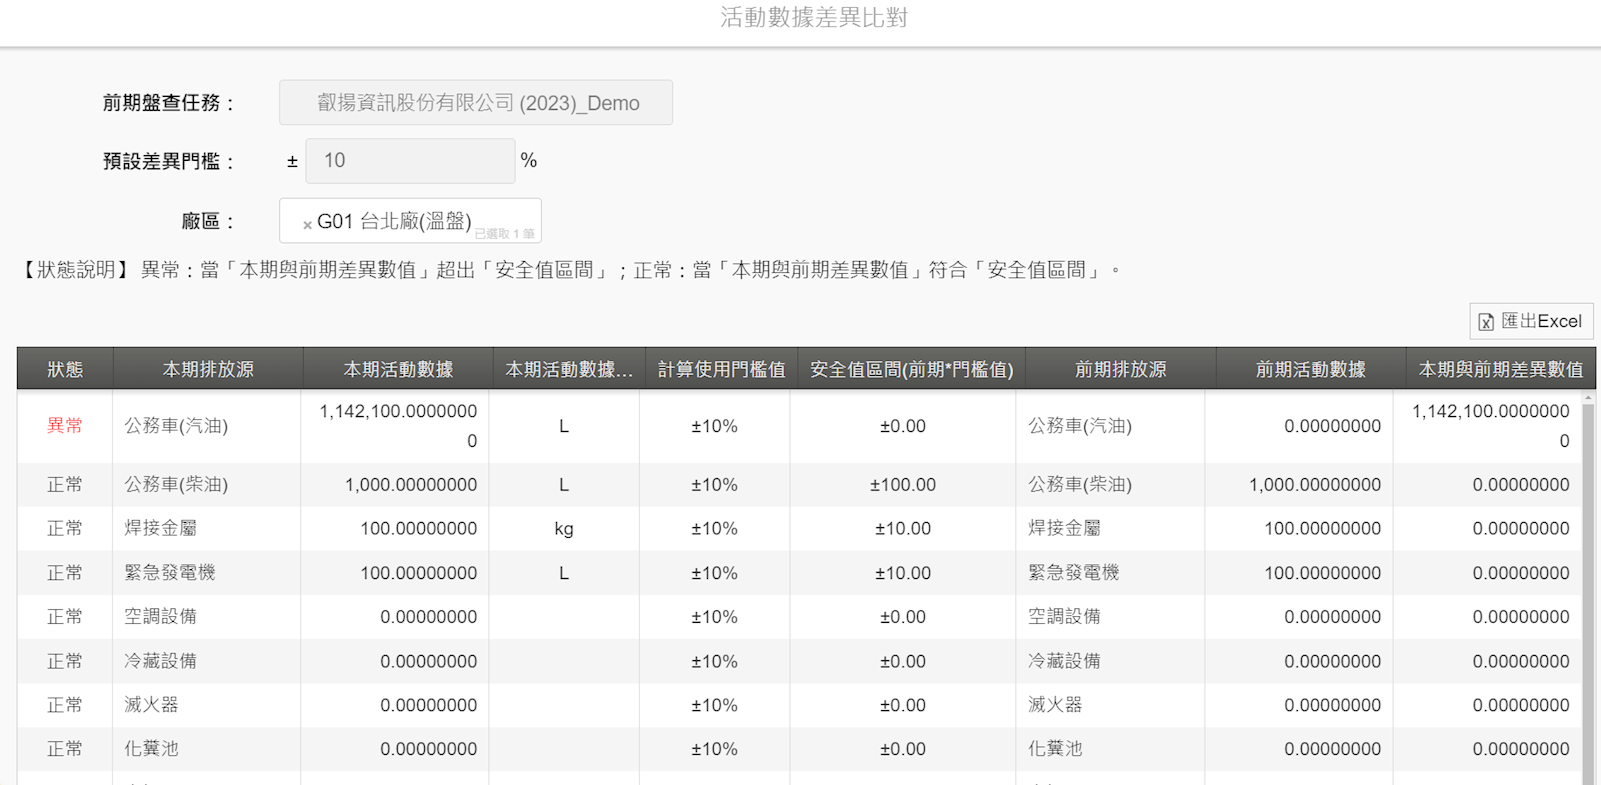The image size is (1601, 785).
Task: Click 安全值區間(前期*門檻值) column header
Action: pos(911,370)
